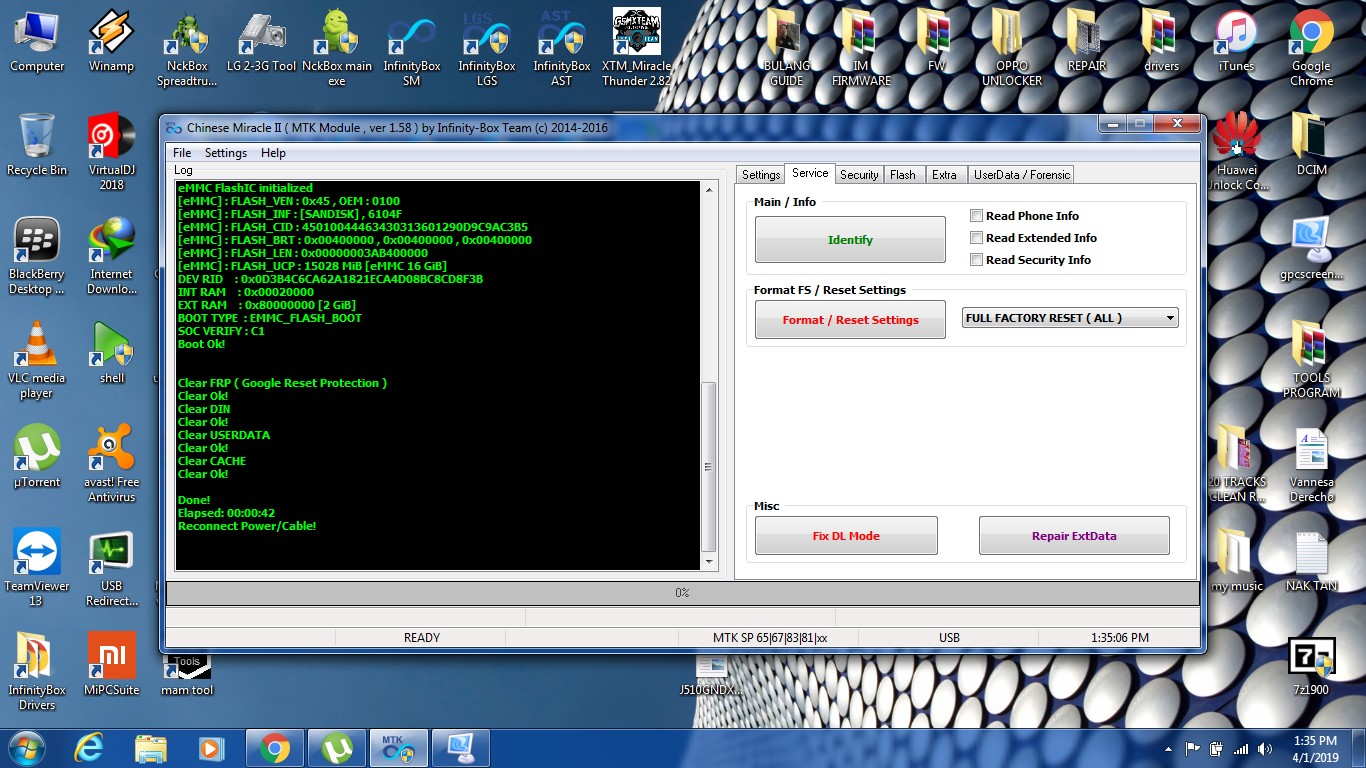
Task: Select the NAK TAN text file
Action: pyautogui.click(x=1311, y=561)
